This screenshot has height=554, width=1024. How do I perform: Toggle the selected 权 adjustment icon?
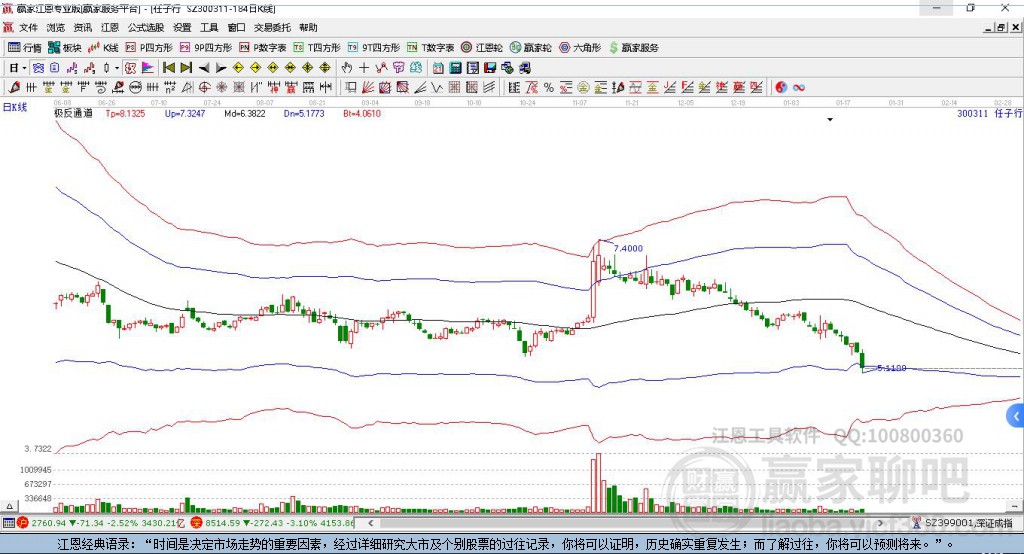[131, 68]
